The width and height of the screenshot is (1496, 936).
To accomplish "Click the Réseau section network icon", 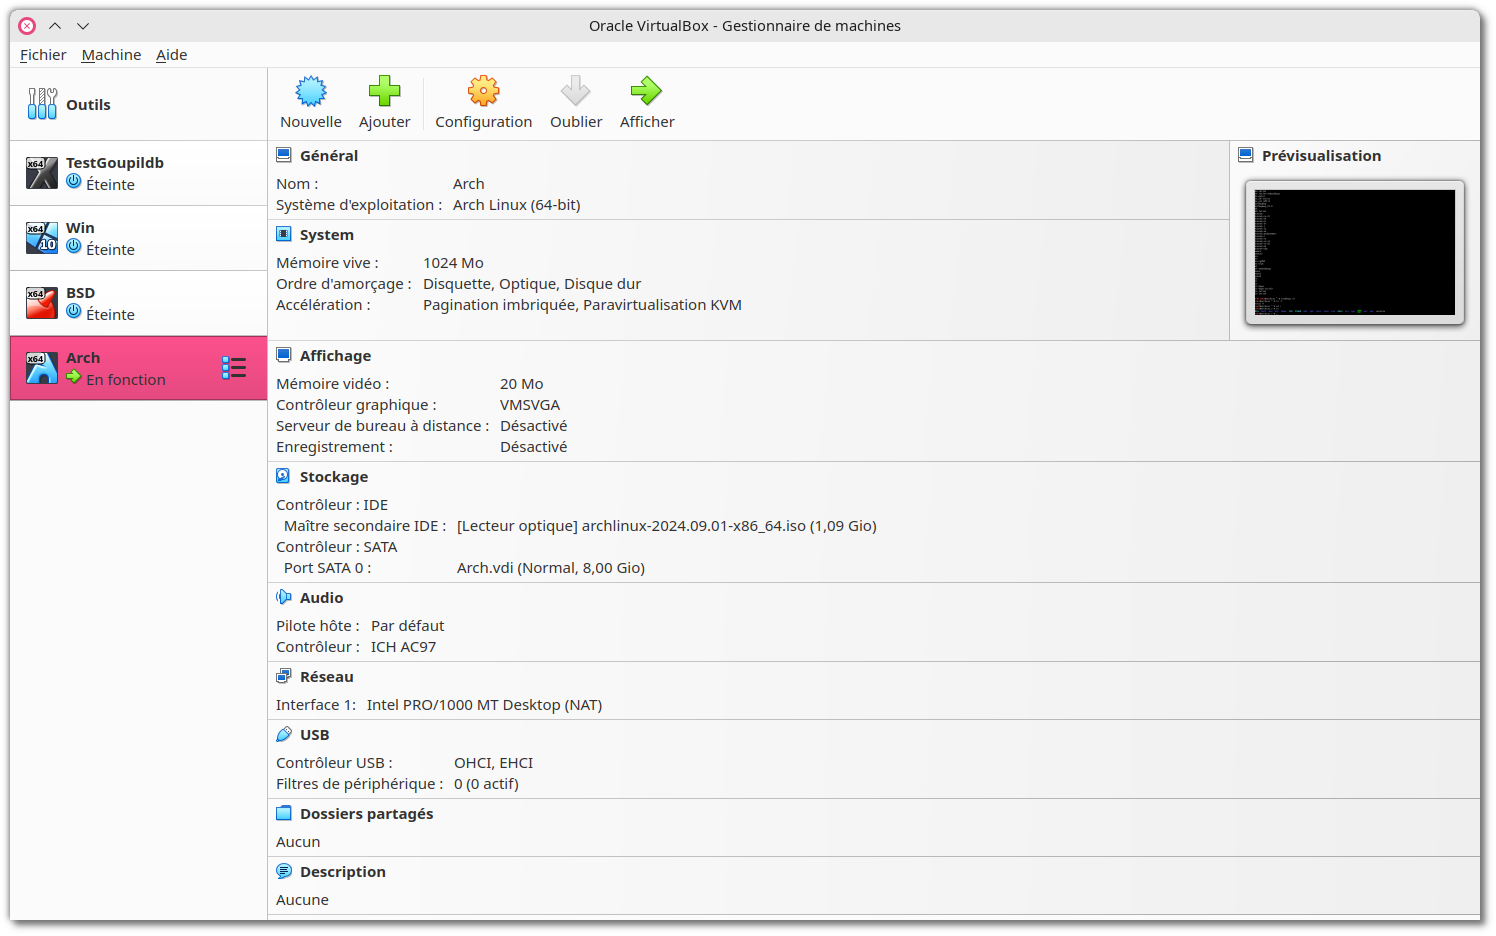I will point(284,675).
